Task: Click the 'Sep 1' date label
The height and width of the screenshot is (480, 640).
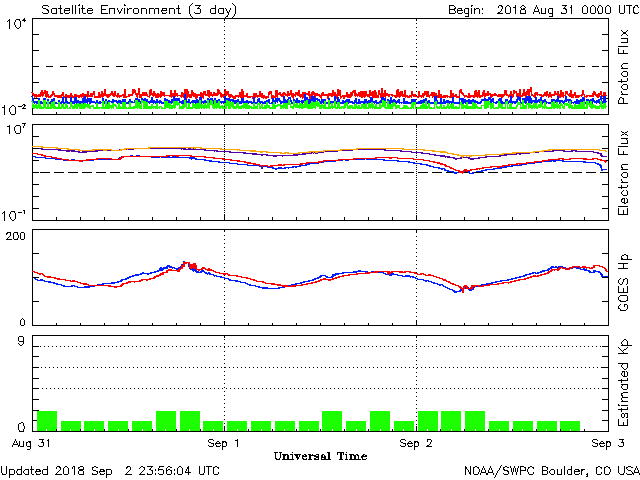Action: tap(223, 443)
